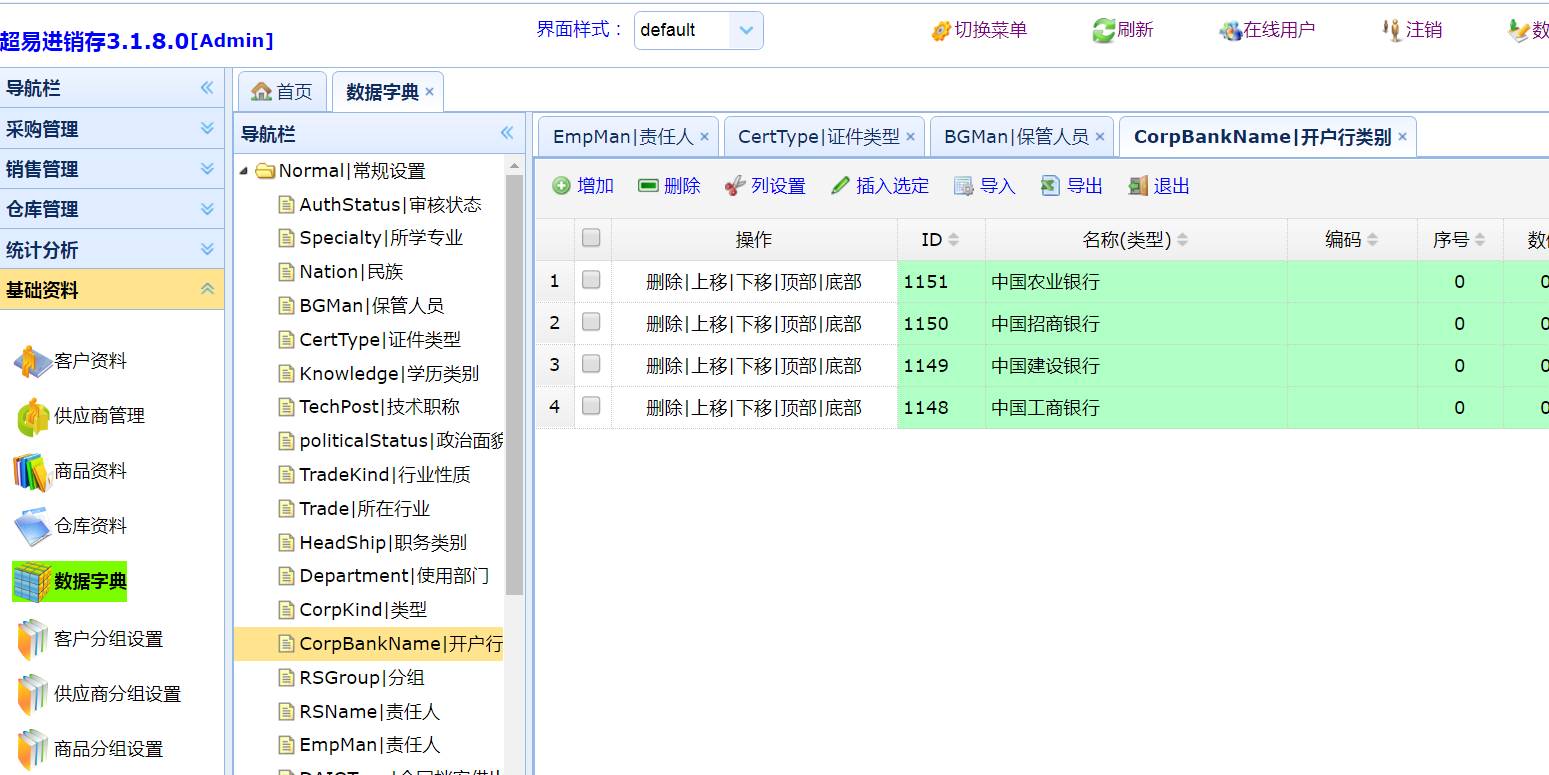Open Supplier Management (供应商管理) icon

tap(33, 417)
